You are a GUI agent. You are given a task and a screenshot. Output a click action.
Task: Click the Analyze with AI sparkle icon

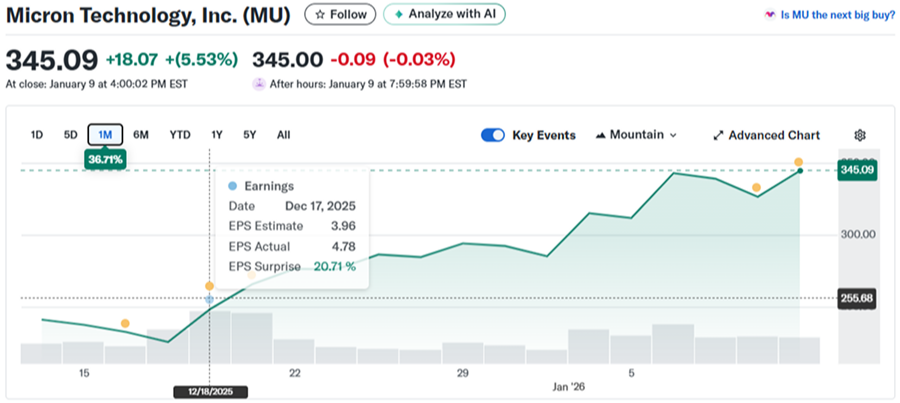400,15
